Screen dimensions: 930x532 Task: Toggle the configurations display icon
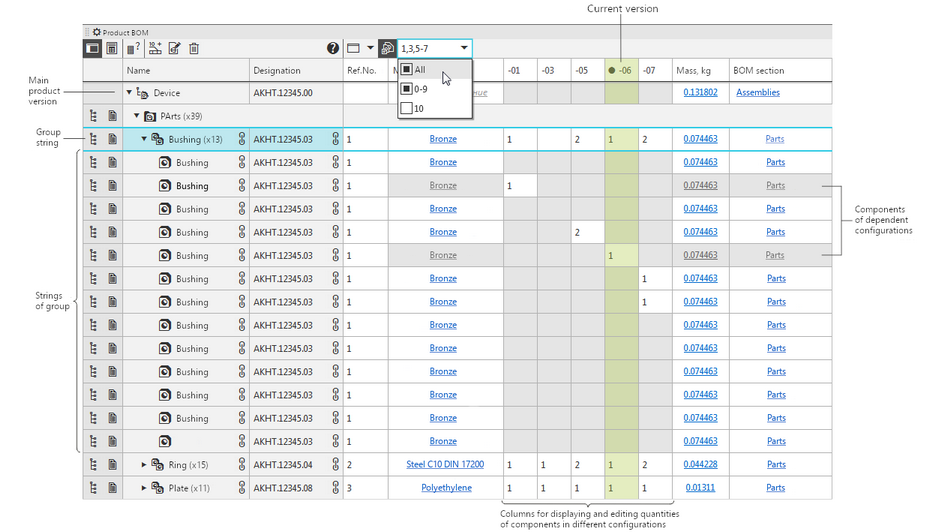pyautogui.click(x=387, y=49)
